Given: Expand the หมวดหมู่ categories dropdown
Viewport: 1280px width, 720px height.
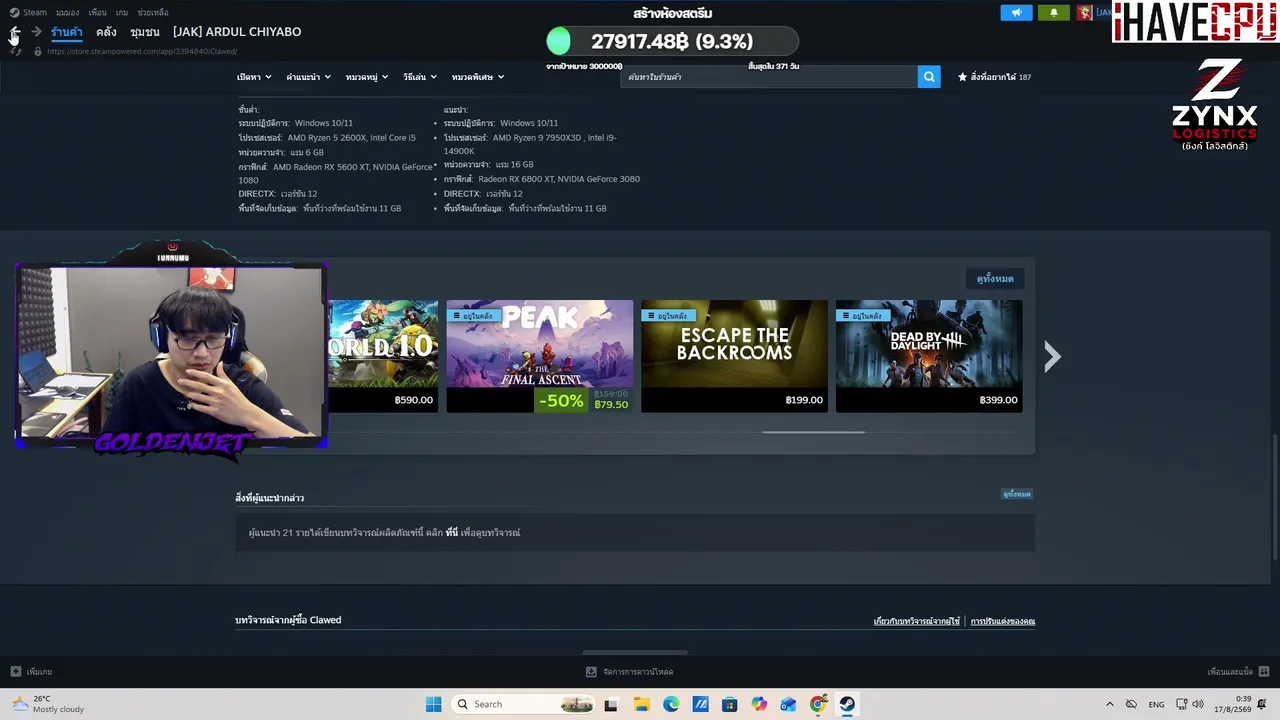Looking at the screenshot, I should tap(367, 77).
